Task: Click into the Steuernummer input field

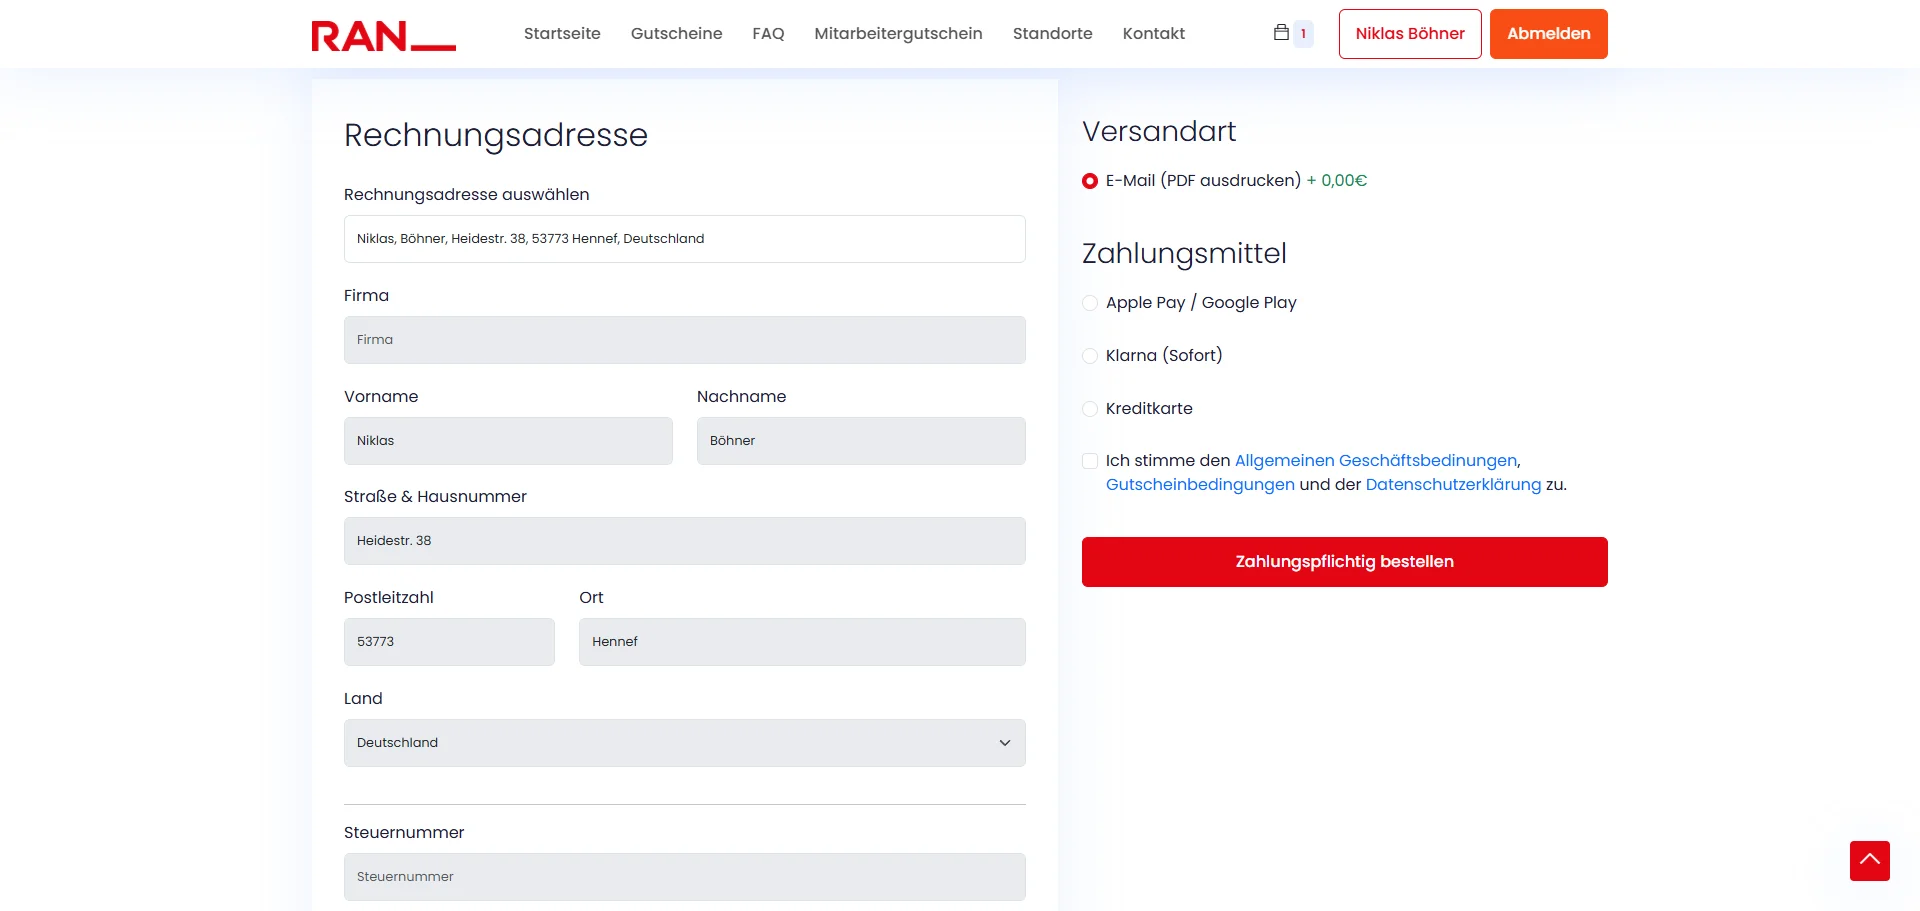Action: click(x=684, y=877)
